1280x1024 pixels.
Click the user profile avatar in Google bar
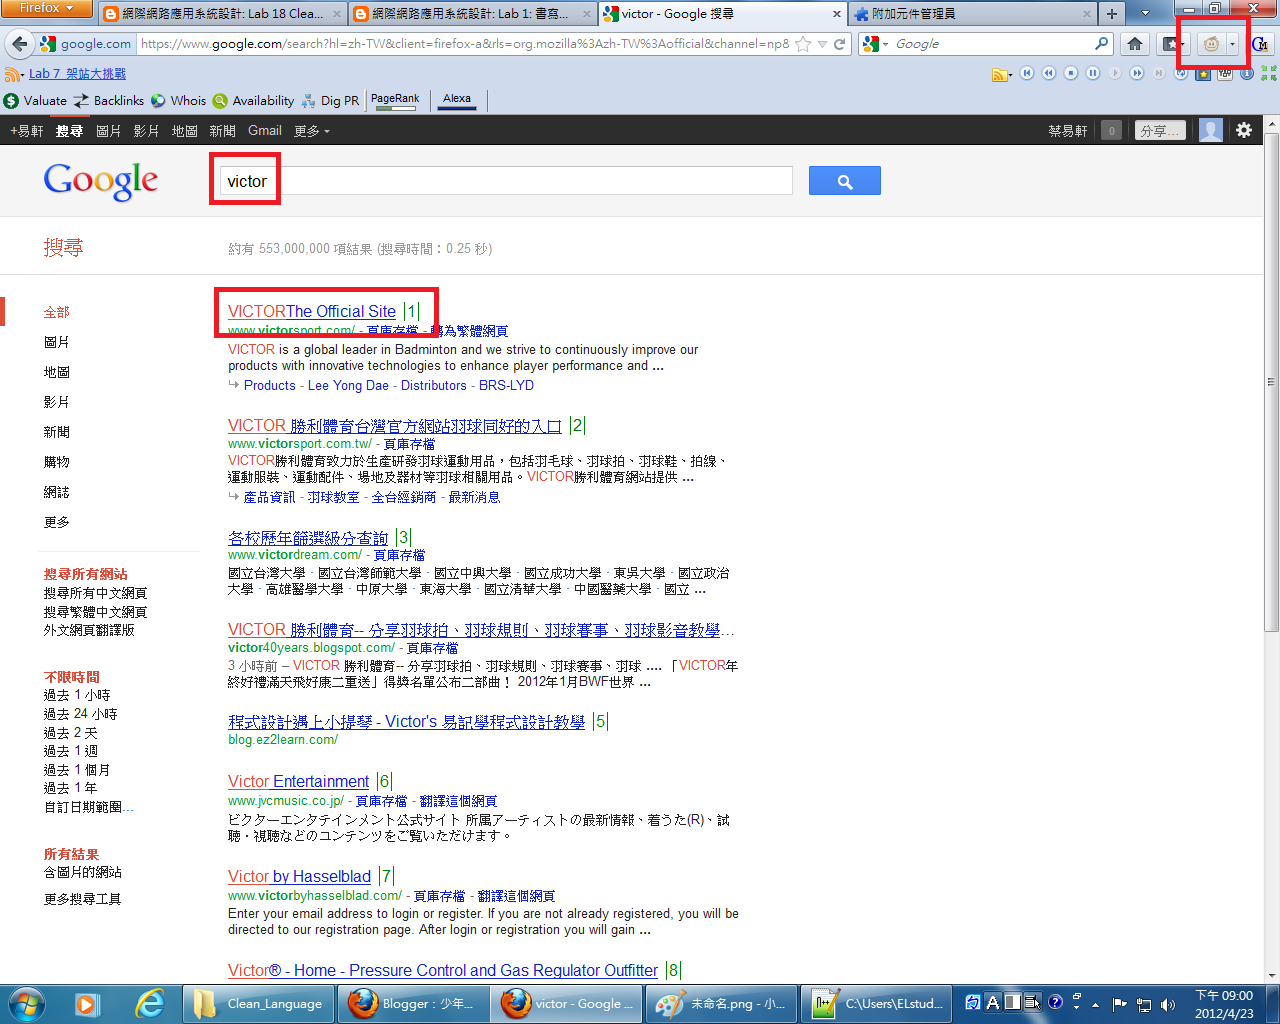1211,130
